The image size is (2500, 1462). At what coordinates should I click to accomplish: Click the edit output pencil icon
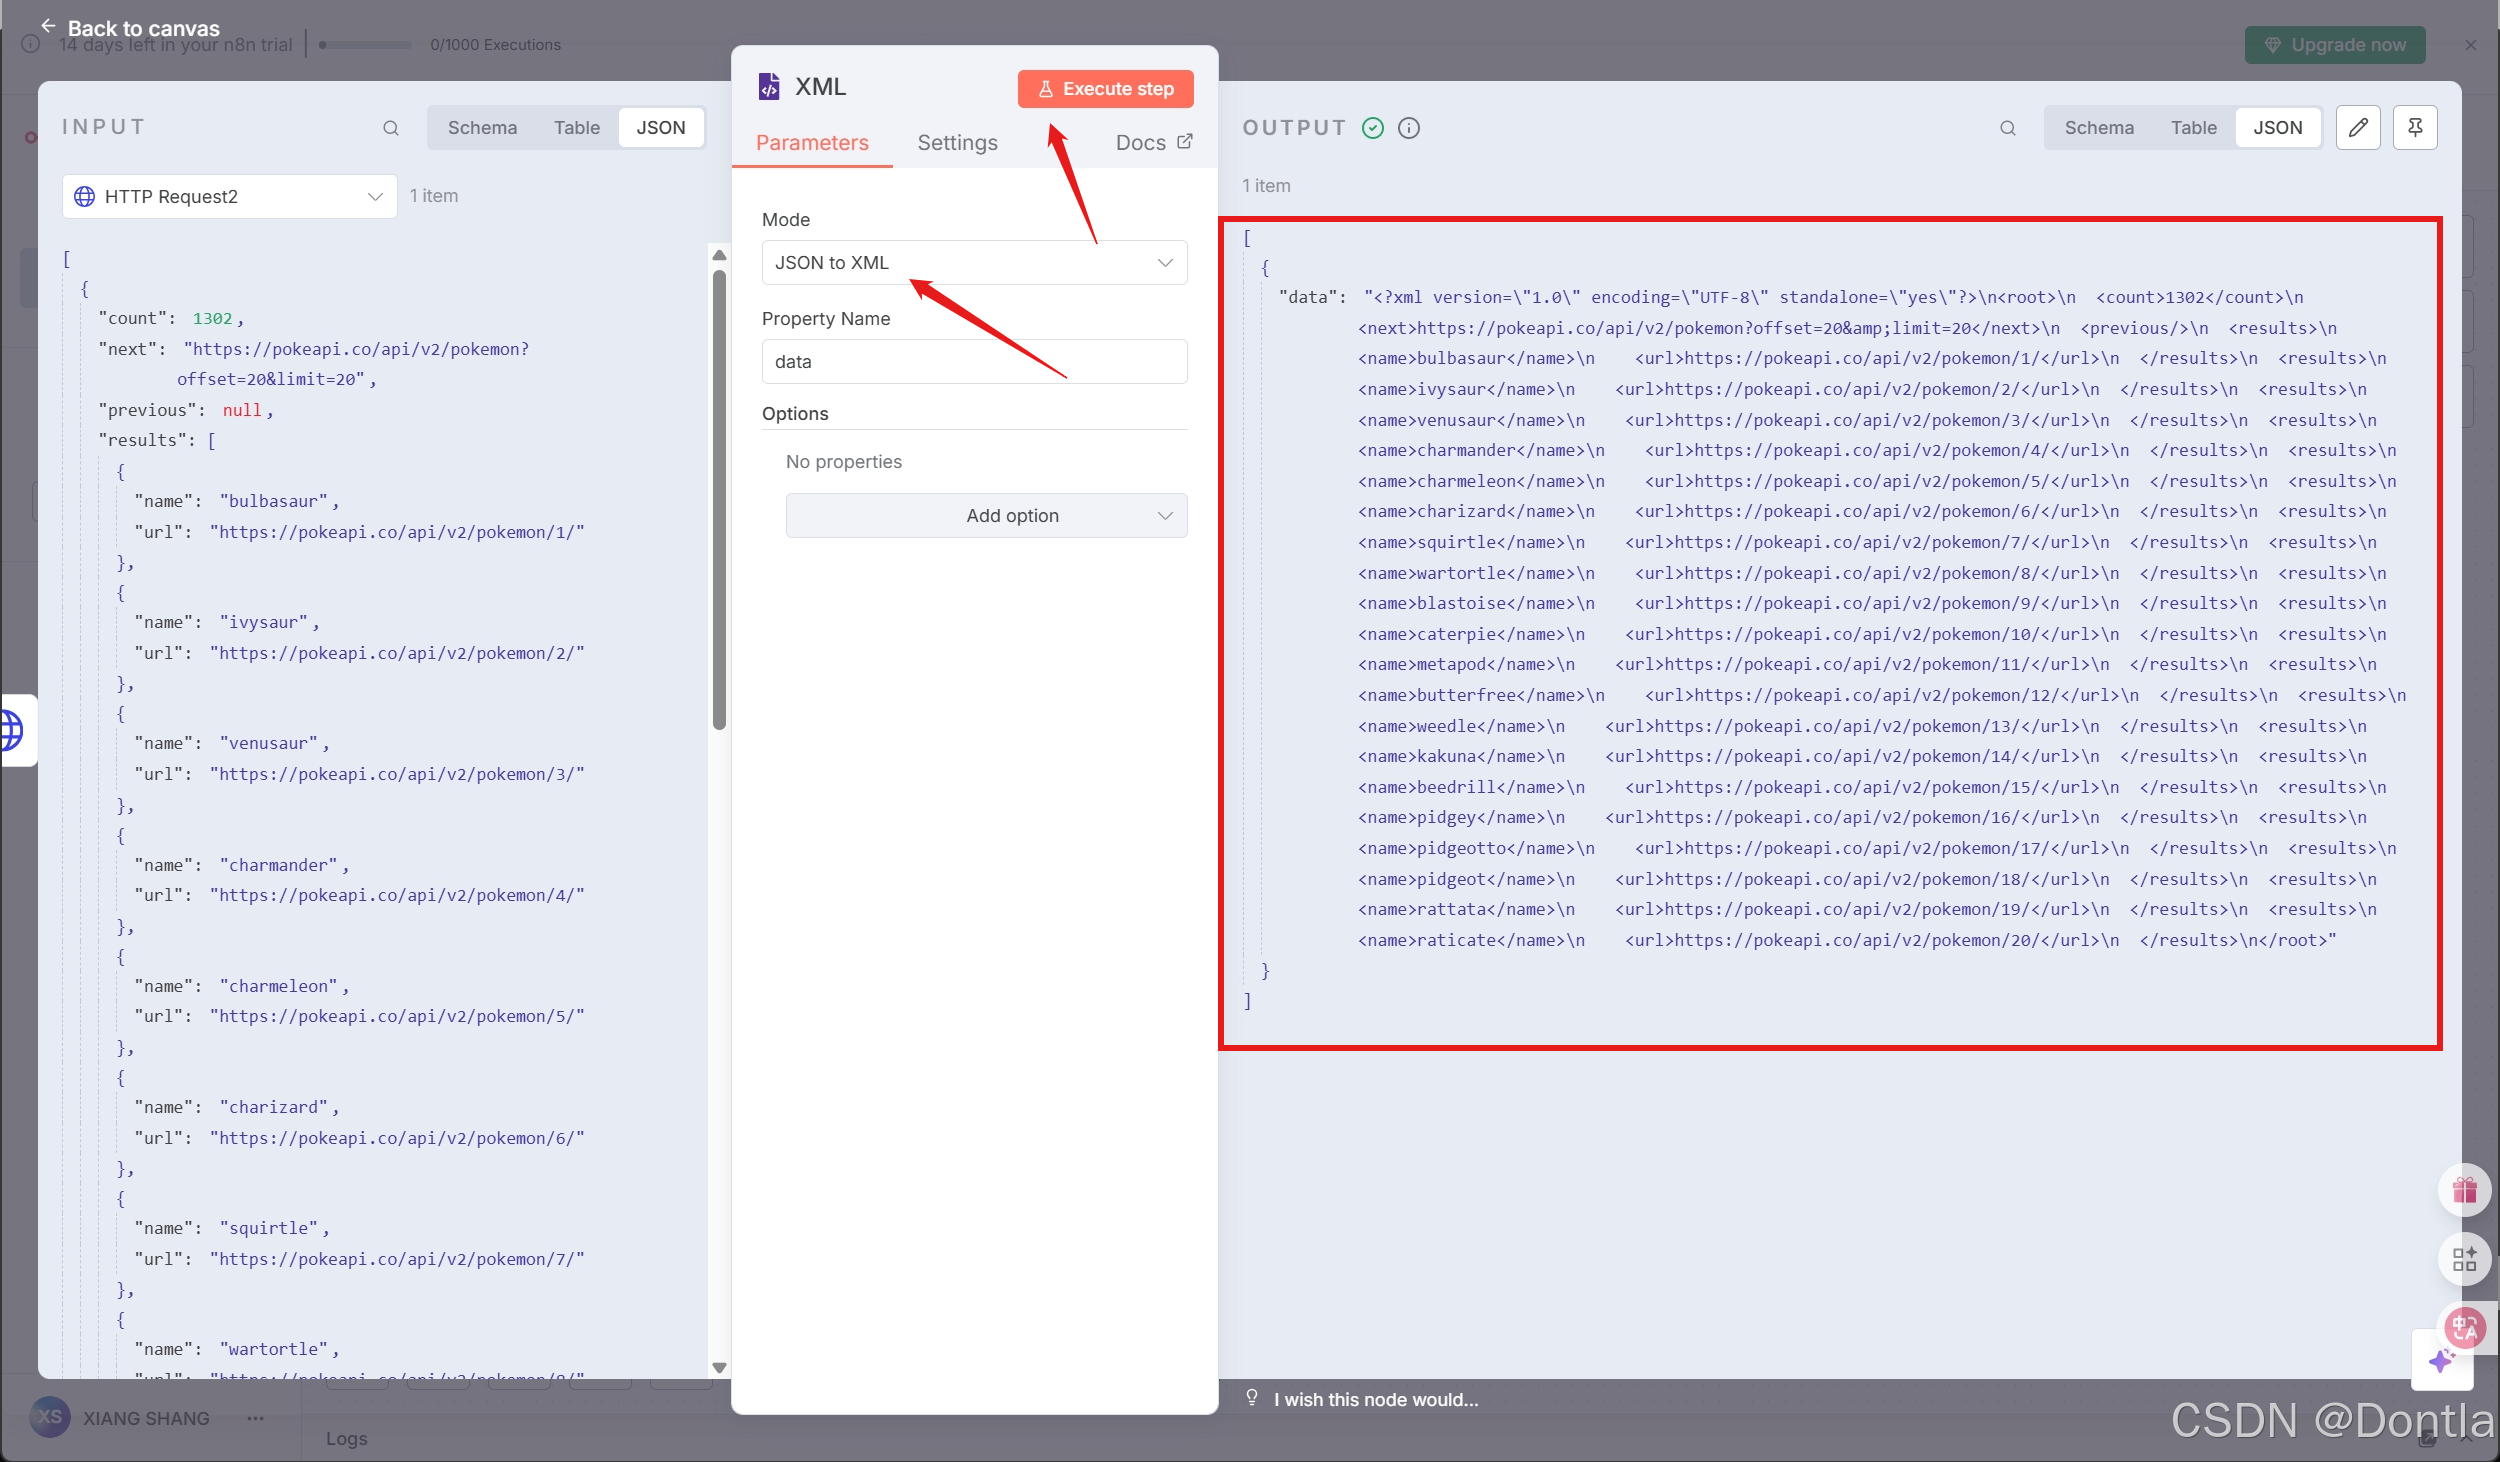click(2357, 128)
